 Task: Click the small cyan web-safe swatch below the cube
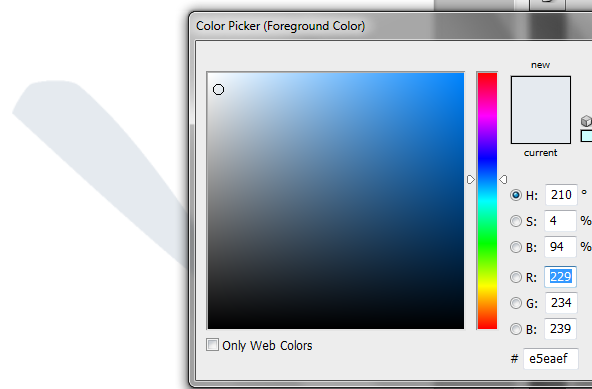[587, 136]
